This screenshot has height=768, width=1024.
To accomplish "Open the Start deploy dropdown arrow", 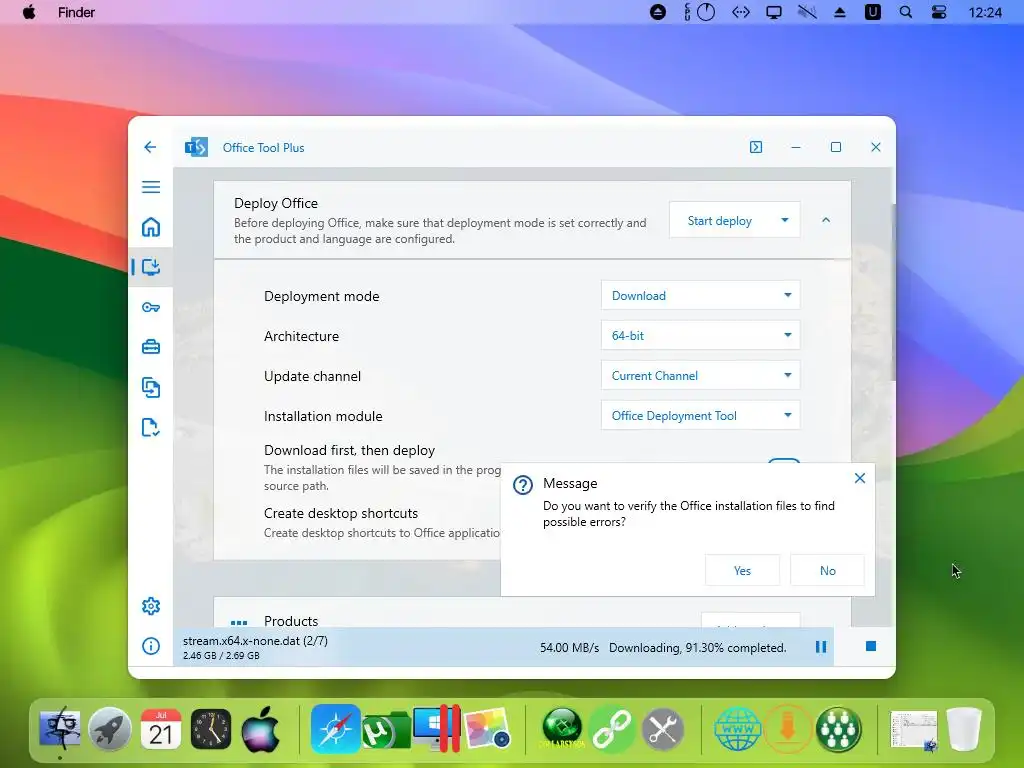I will [x=785, y=221].
